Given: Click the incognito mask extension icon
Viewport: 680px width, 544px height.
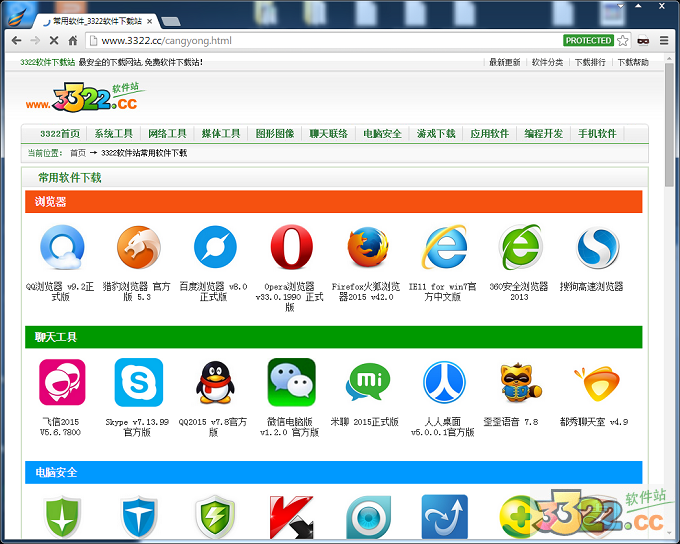Looking at the screenshot, I should point(643,41).
